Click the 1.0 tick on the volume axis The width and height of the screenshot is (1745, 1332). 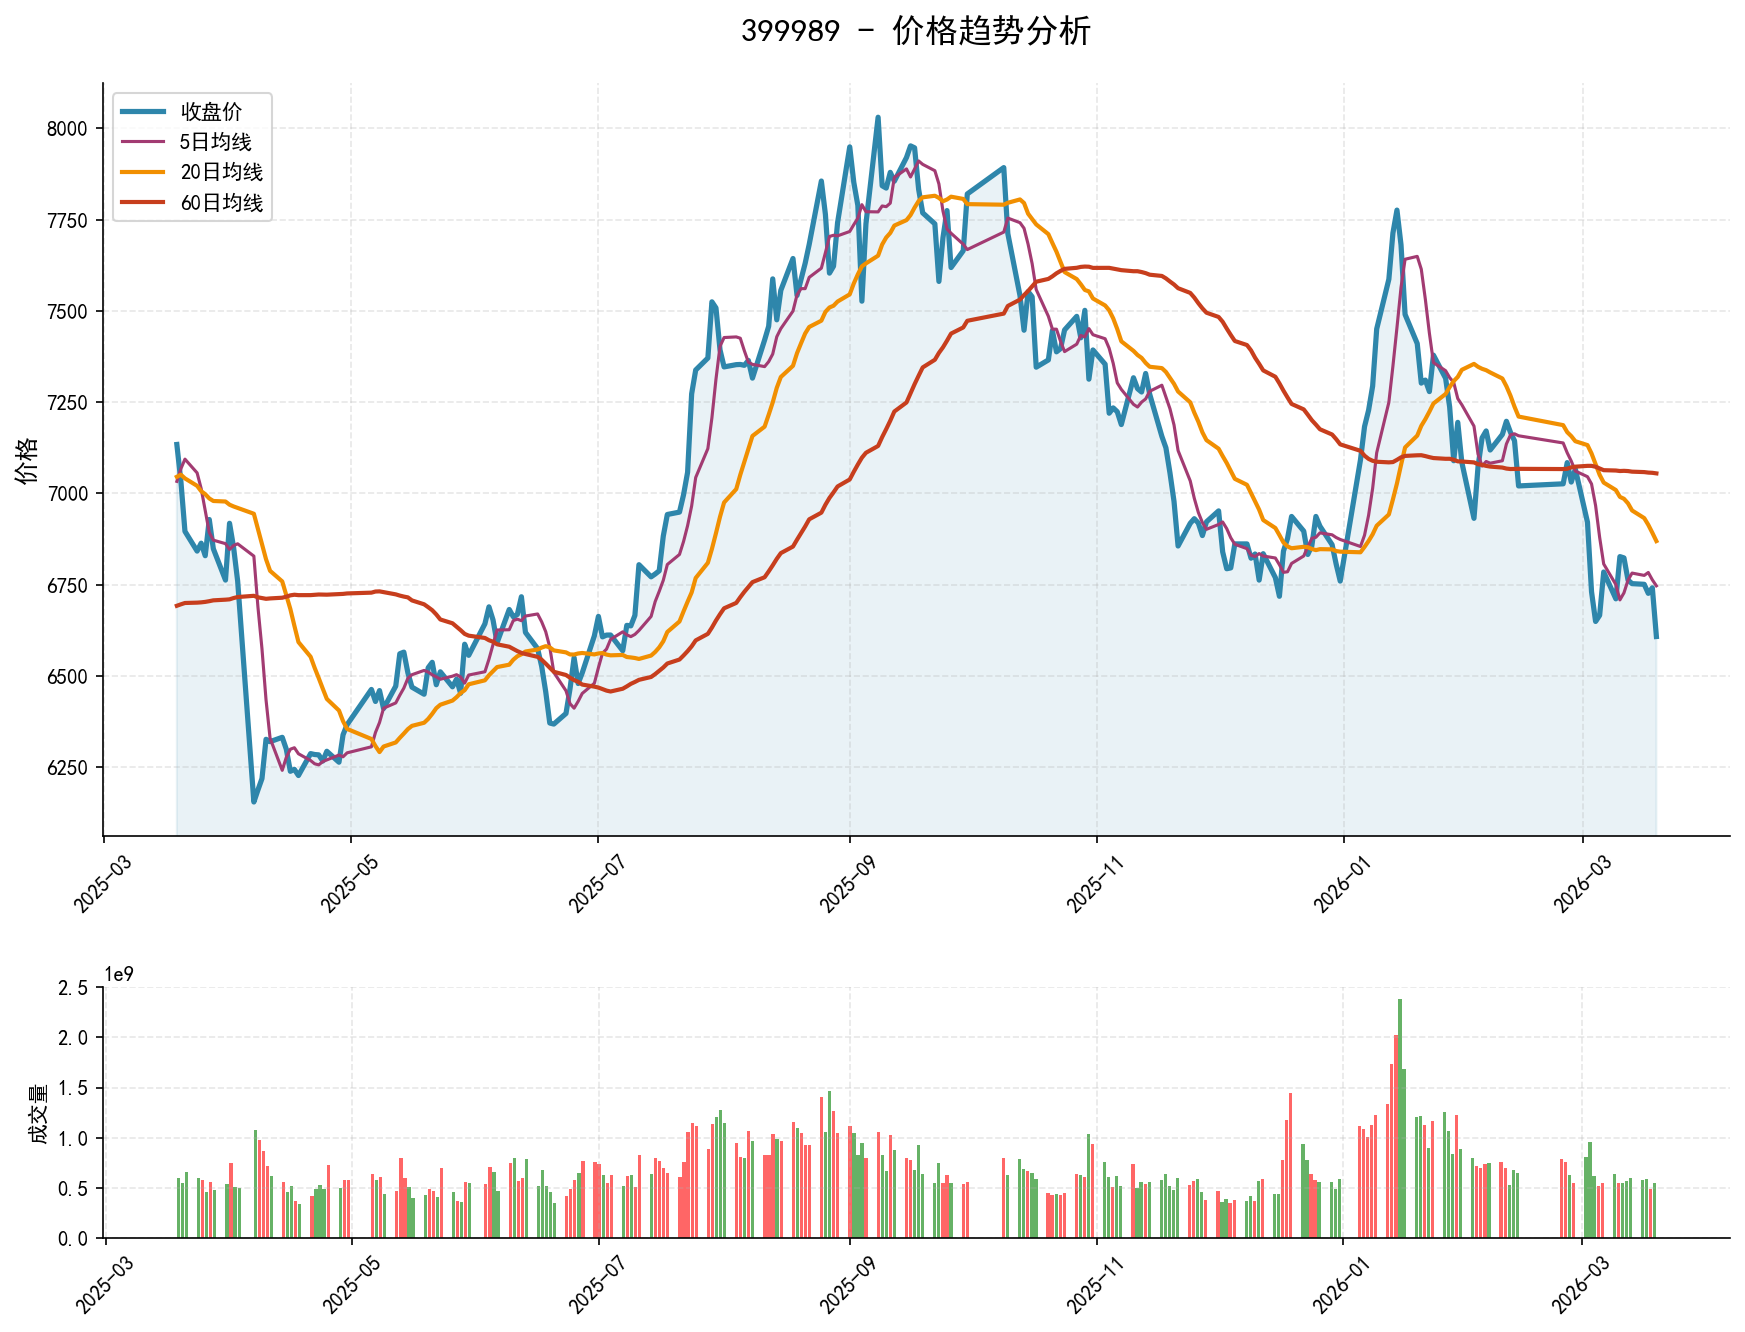[73, 1139]
